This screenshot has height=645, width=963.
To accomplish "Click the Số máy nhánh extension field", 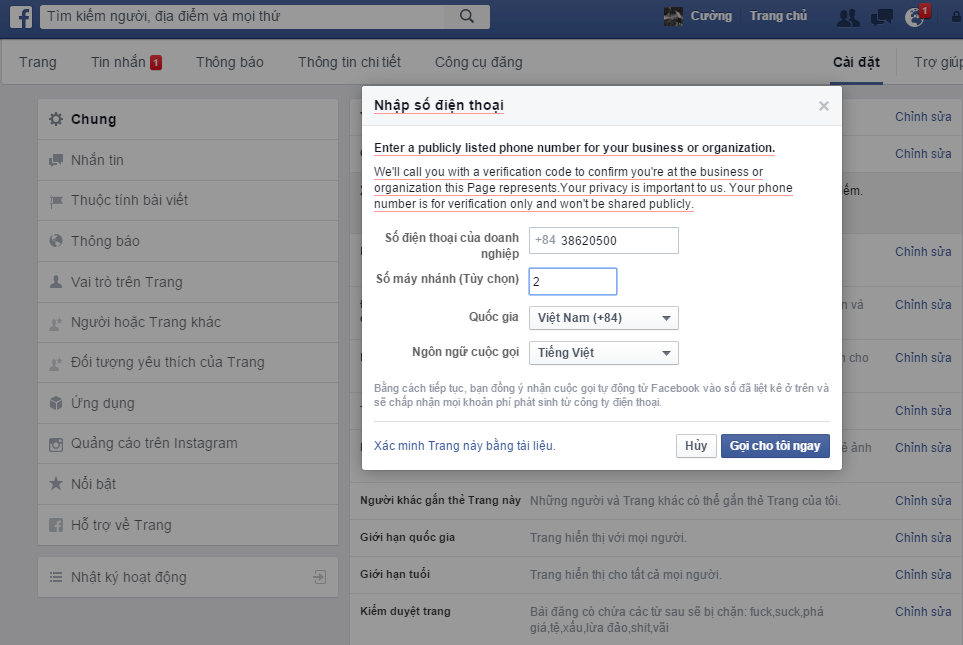I will [x=573, y=282].
